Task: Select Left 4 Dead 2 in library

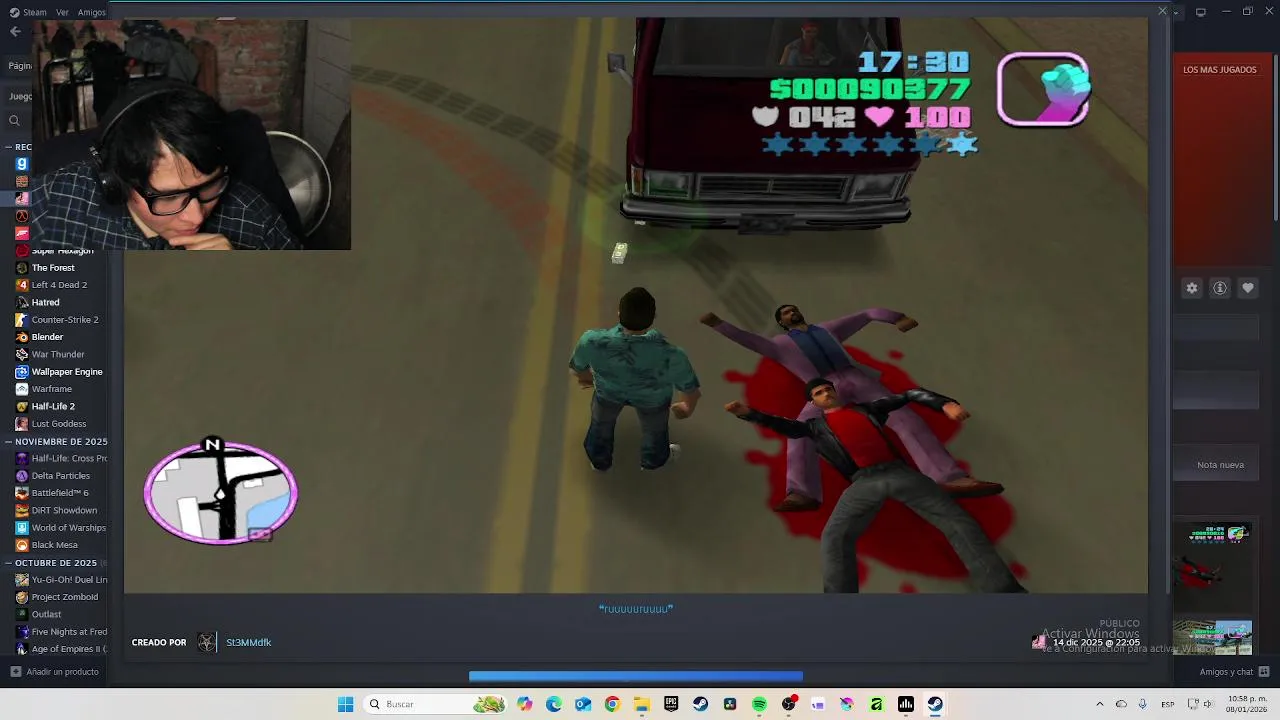Action: pyautogui.click(x=59, y=285)
